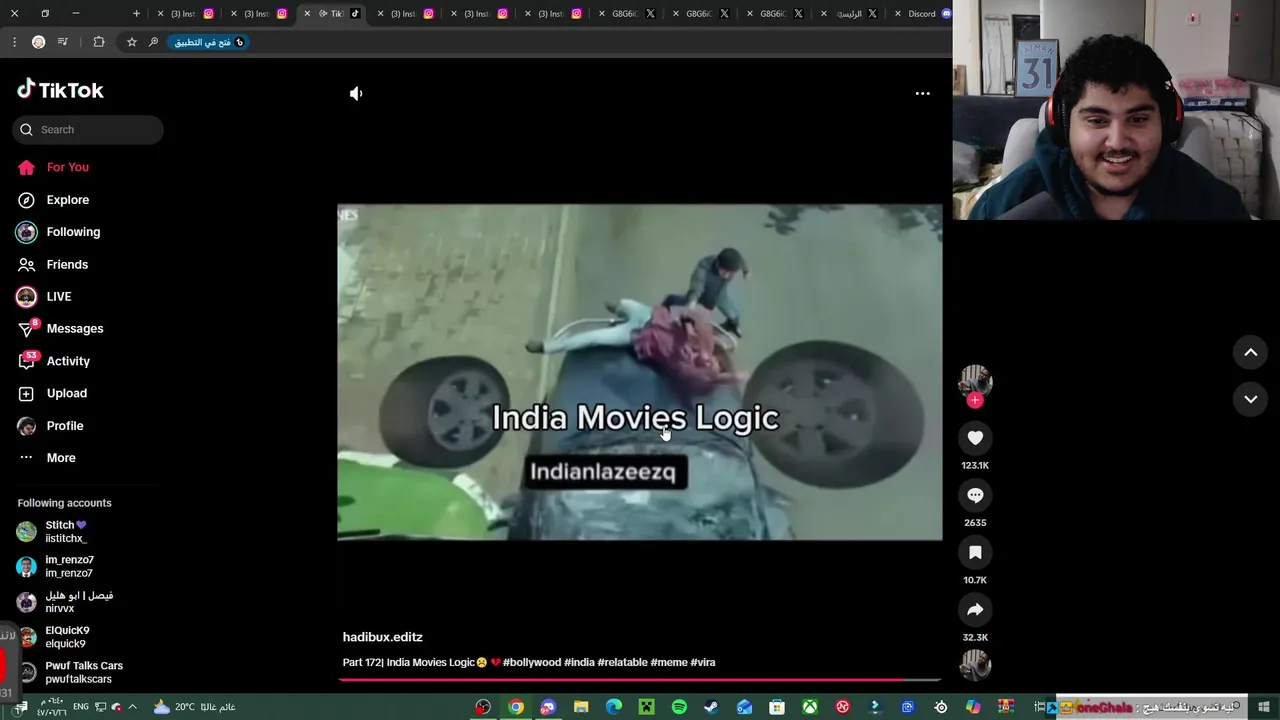This screenshot has height=720, width=1280.
Task: Follow the creator with the red plus badge
Action: click(x=975, y=400)
